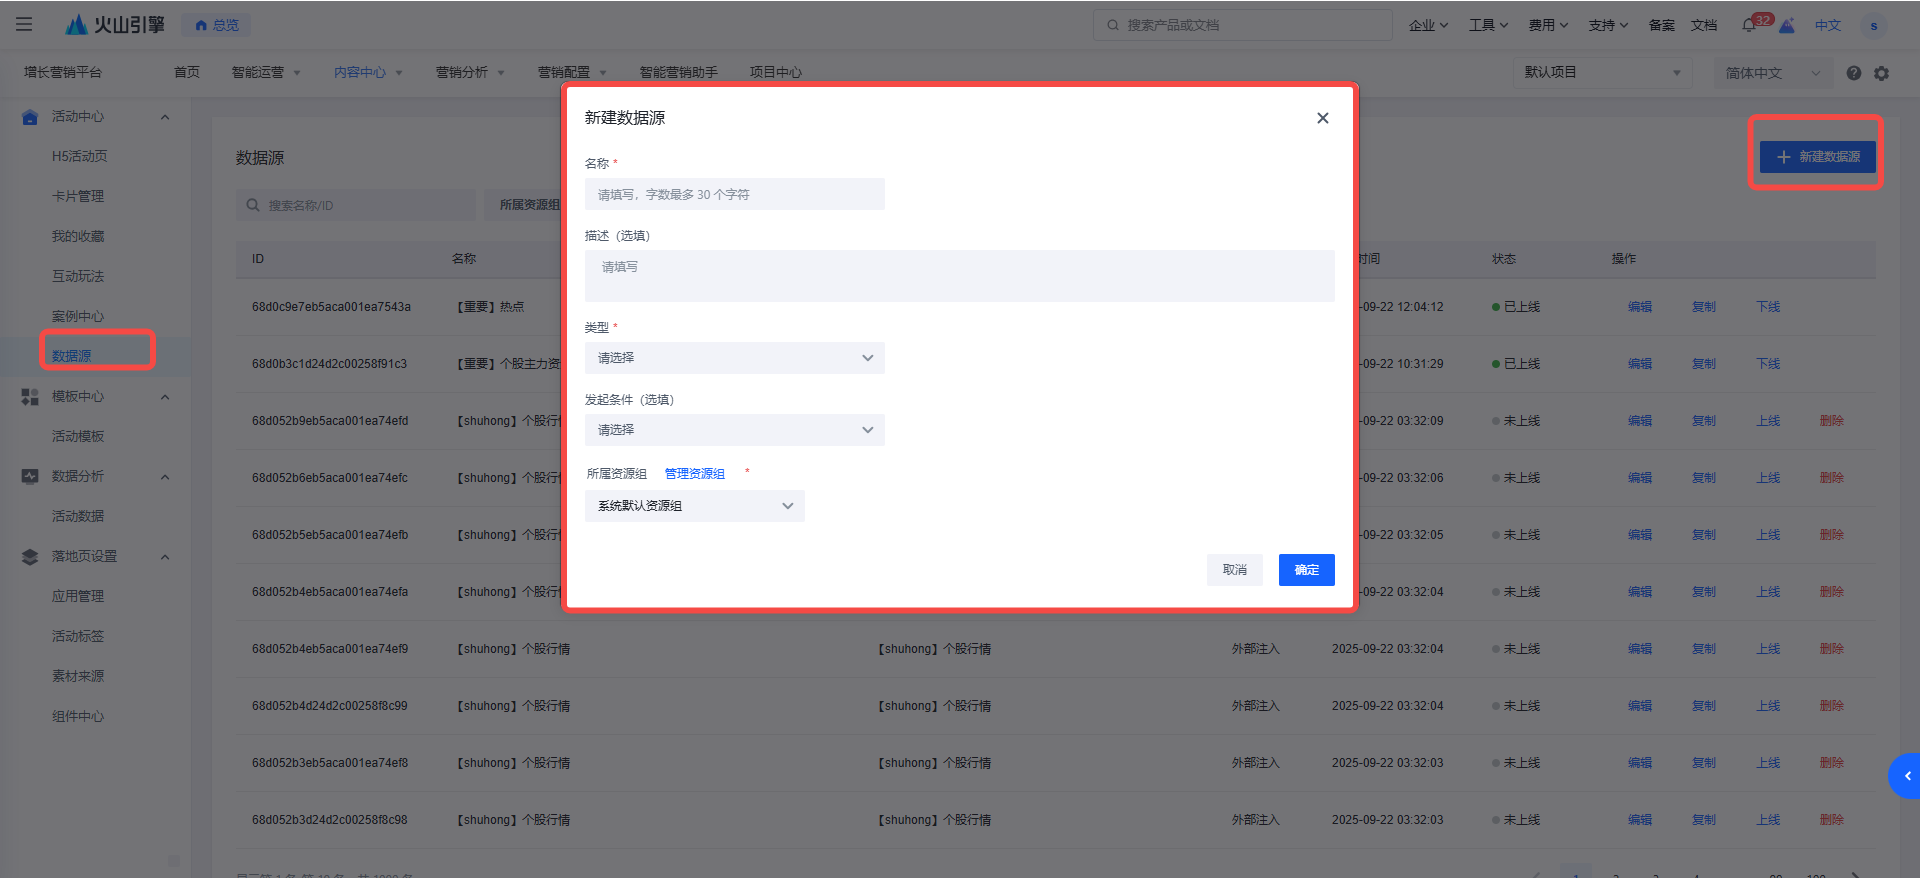
Task: Close the 新建数据源 dialog
Action: 1322,118
